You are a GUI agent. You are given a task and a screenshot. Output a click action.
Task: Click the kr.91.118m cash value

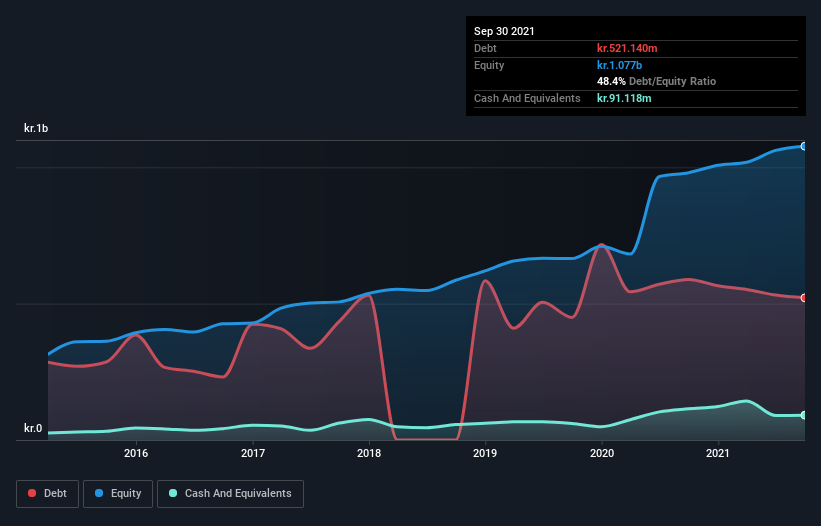[x=624, y=98]
